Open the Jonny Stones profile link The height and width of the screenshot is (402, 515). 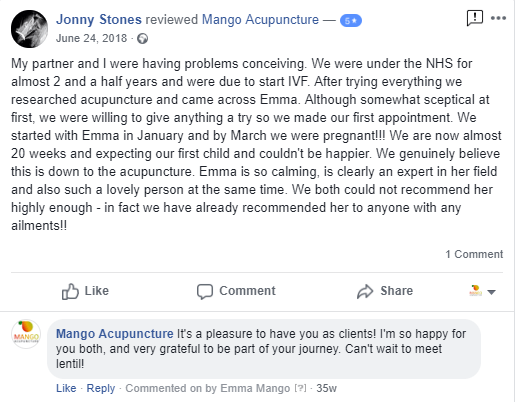(x=99, y=19)
